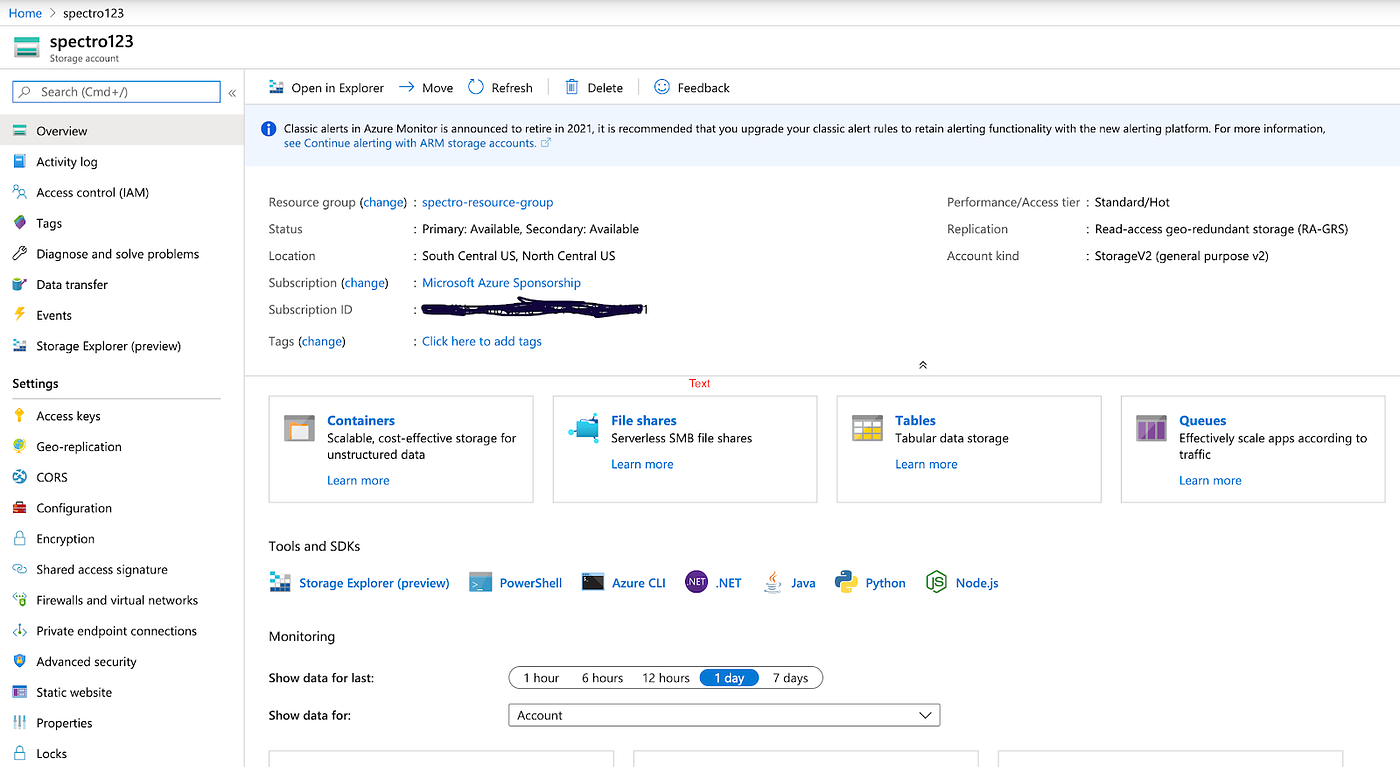Click Learn more under Tables
The width and height of the screenshot is (1400, 767).
(x=926, y=464)
